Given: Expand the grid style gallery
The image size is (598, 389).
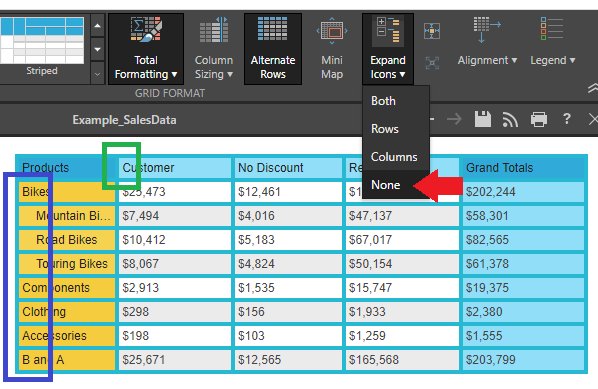Looking at the screenshot, I should (98, 73).
